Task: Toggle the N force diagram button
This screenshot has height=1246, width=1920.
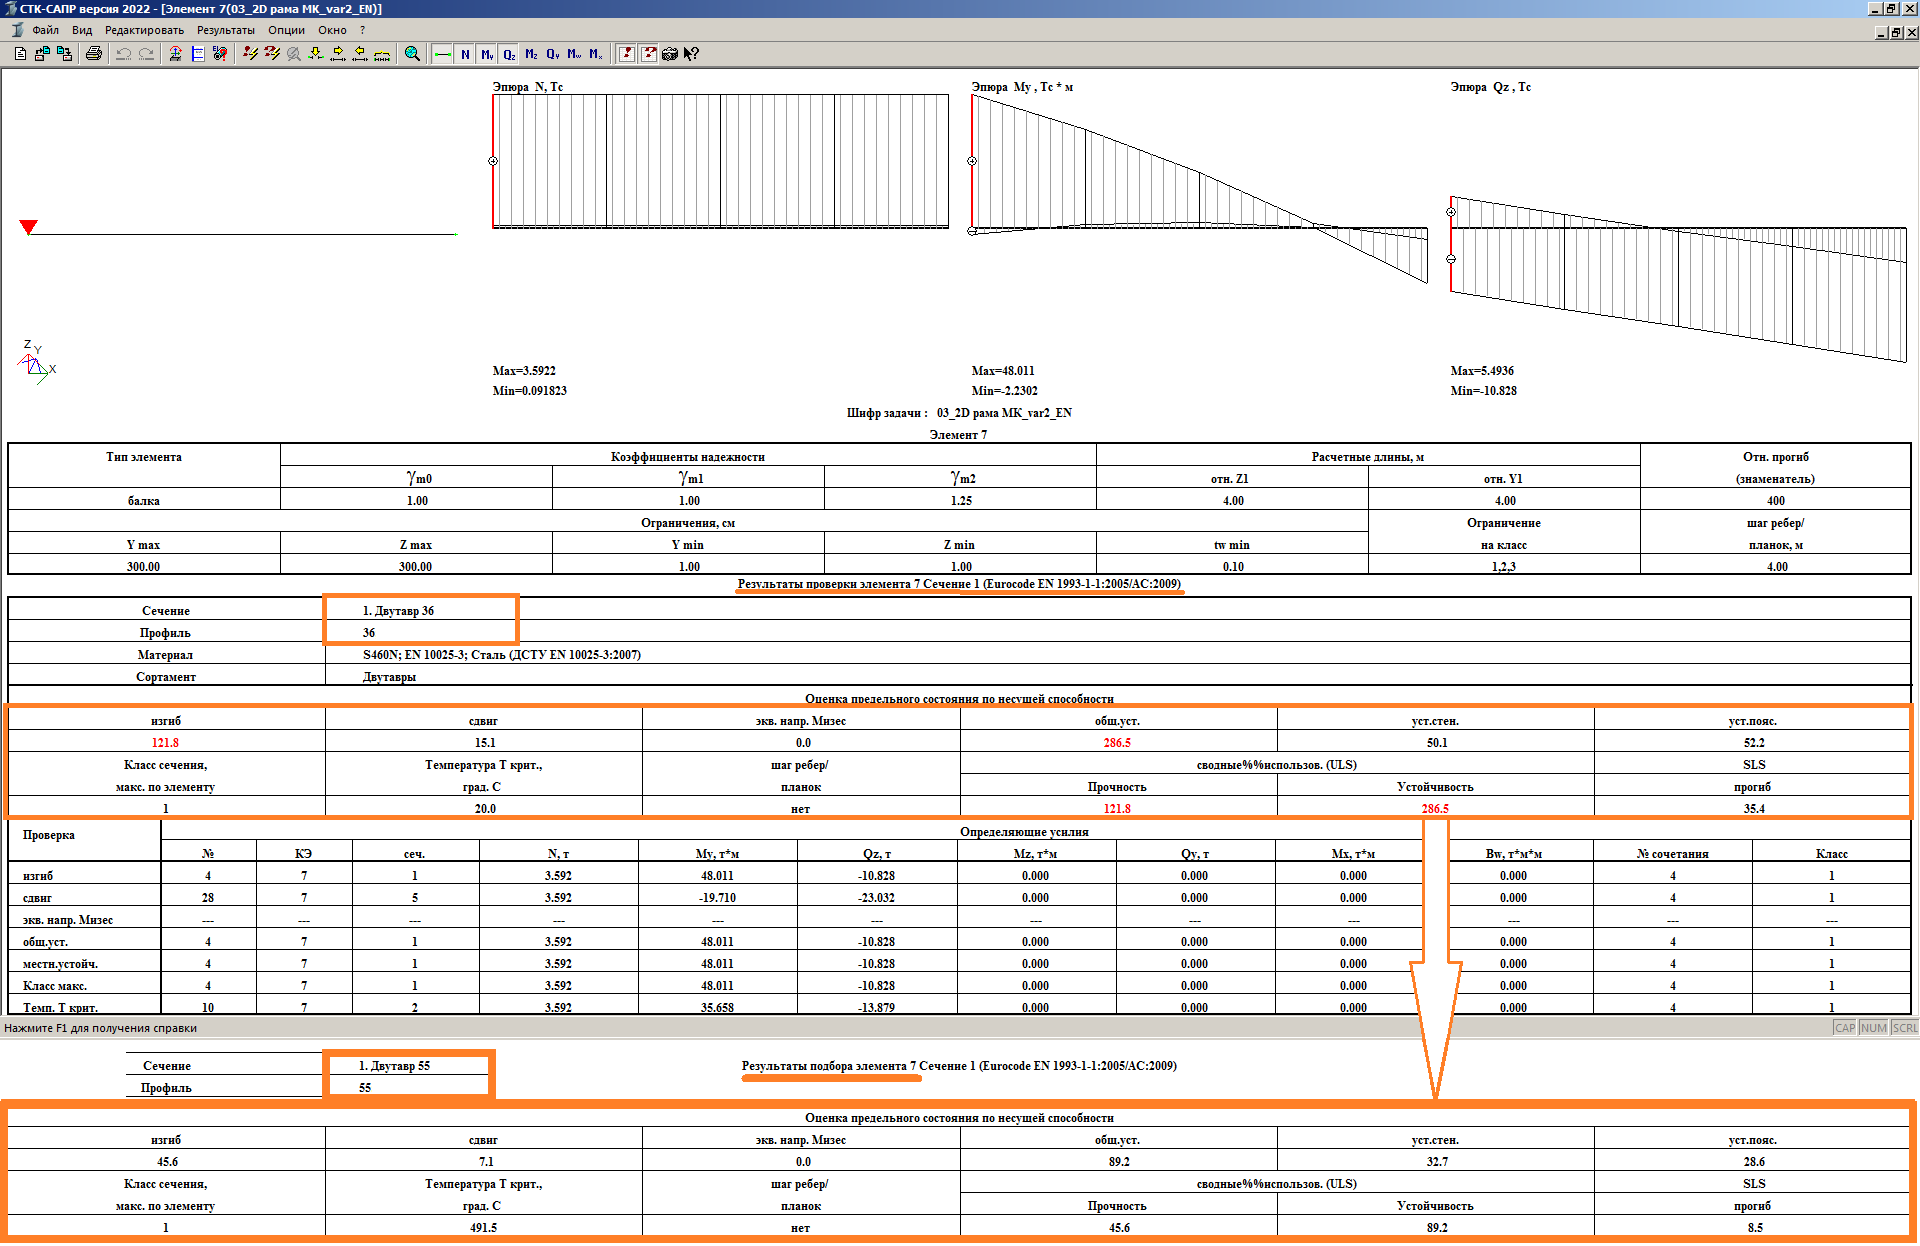Action: (x=465, y=54)
